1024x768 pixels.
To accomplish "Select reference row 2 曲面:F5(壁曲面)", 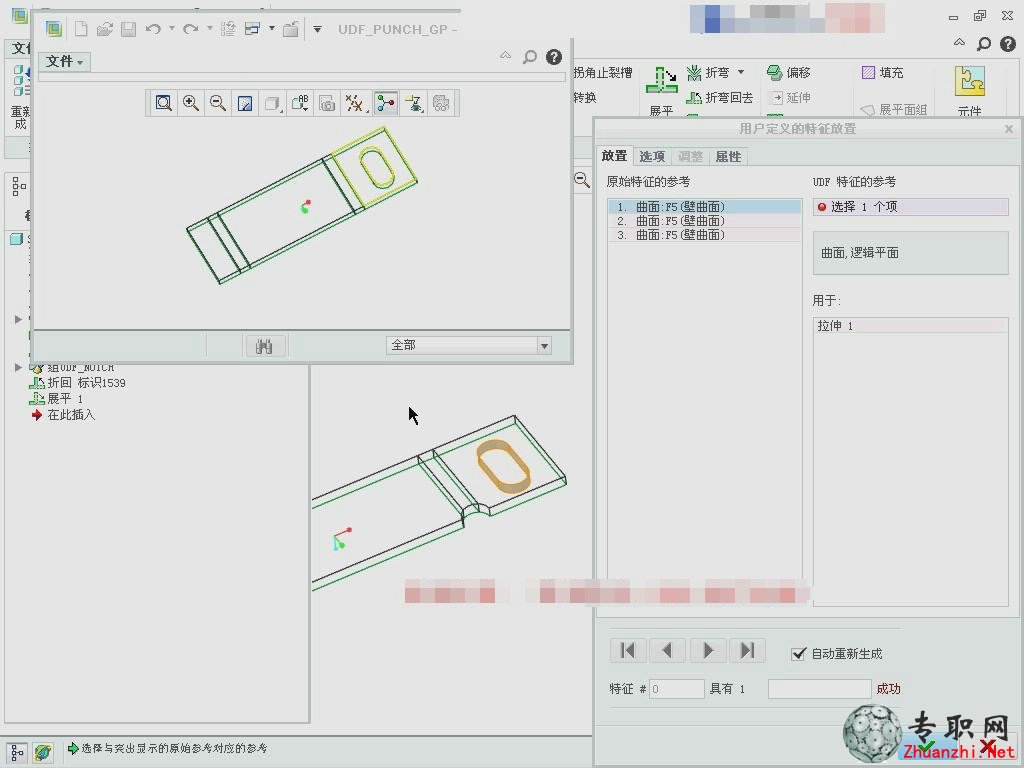I will (x=705, y=221).
